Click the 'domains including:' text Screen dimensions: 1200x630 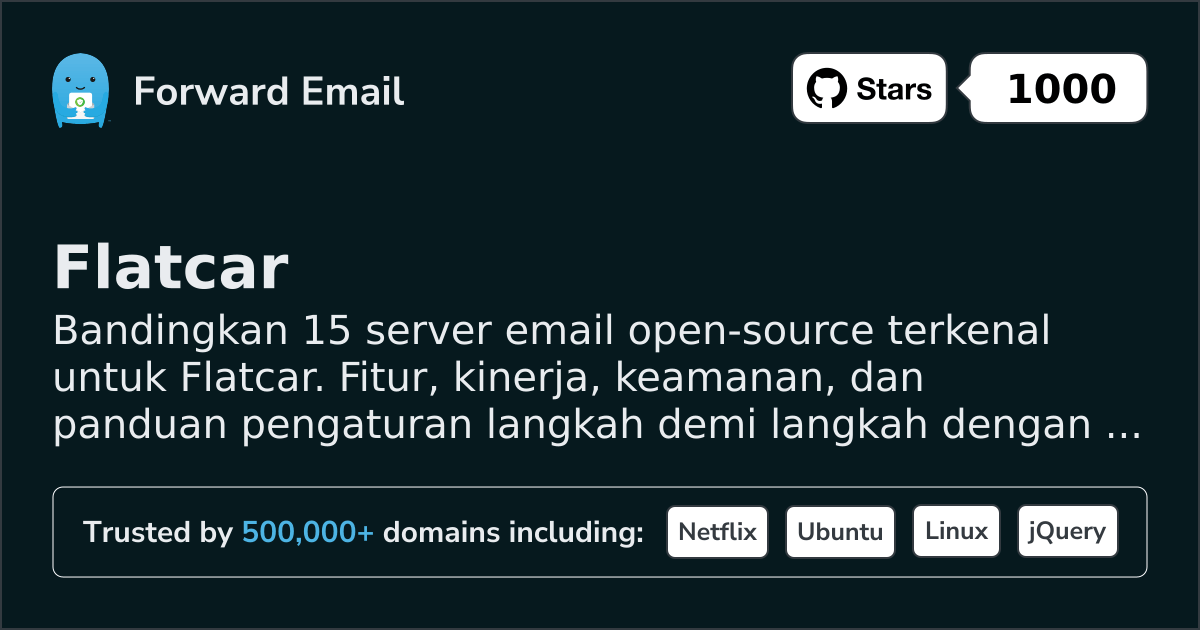pyautogui.click(x=513, y=533)
